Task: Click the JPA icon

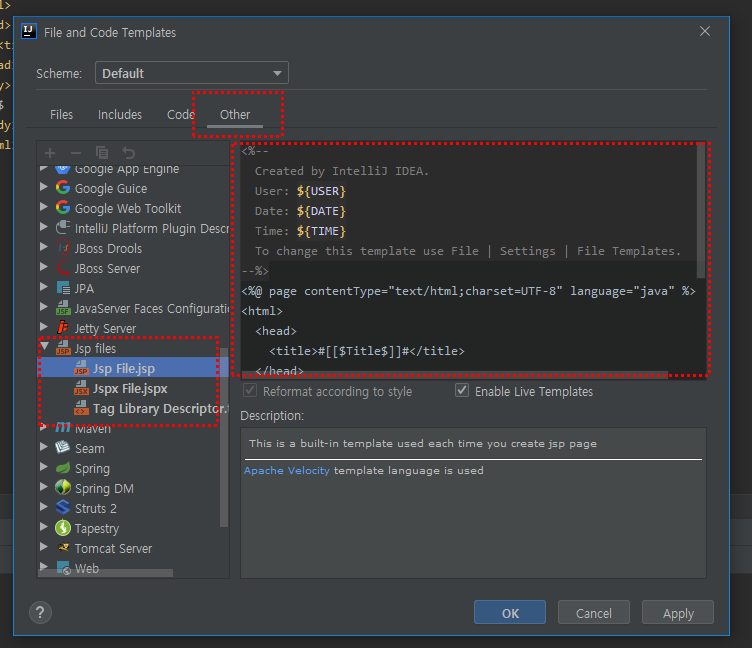Action: 63,288
